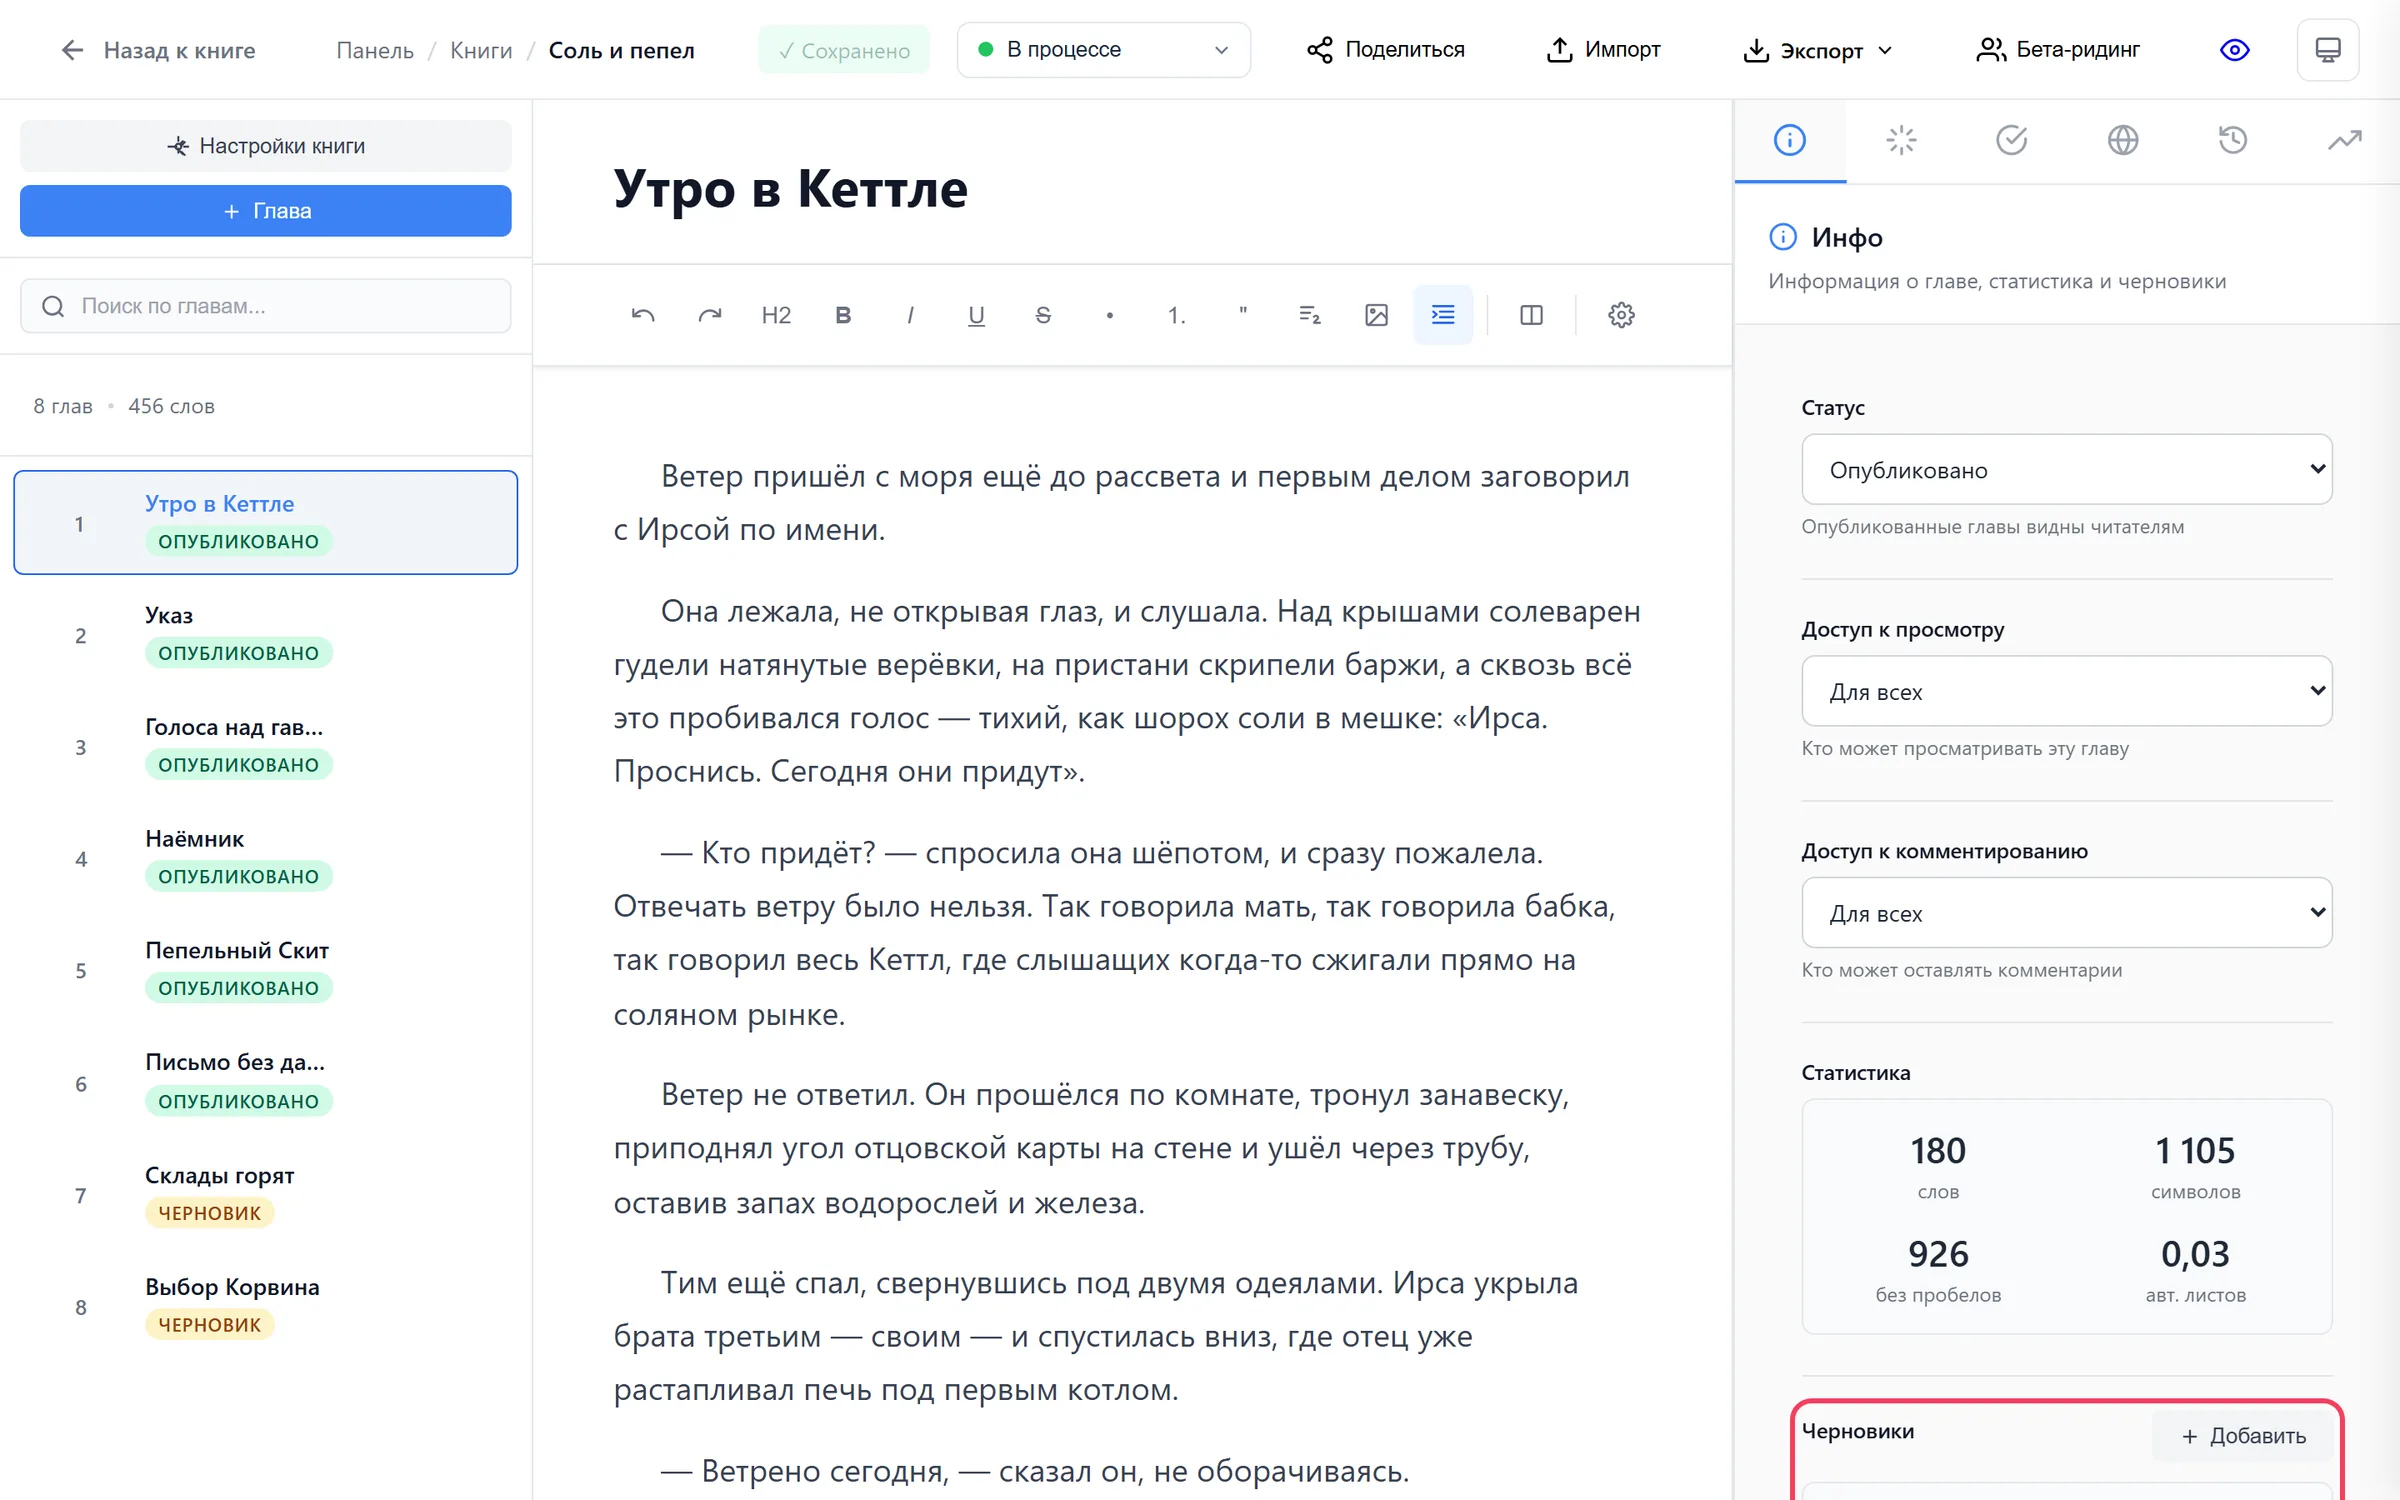The height and width of the screenshot is (1500, 2400).
Task: Focus the Поиск по главам search field
Action: pos(266,306)
